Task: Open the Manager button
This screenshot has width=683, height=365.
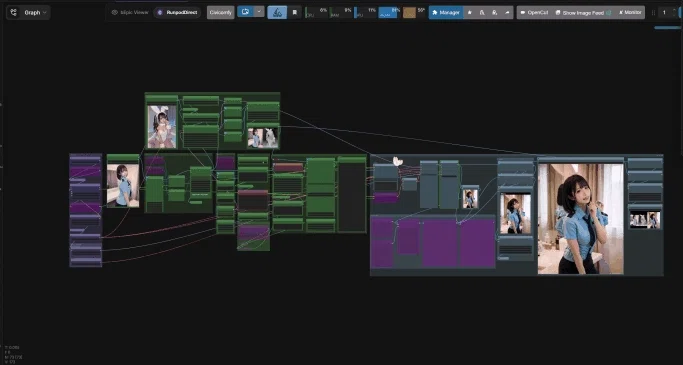Action: (446, 13)
